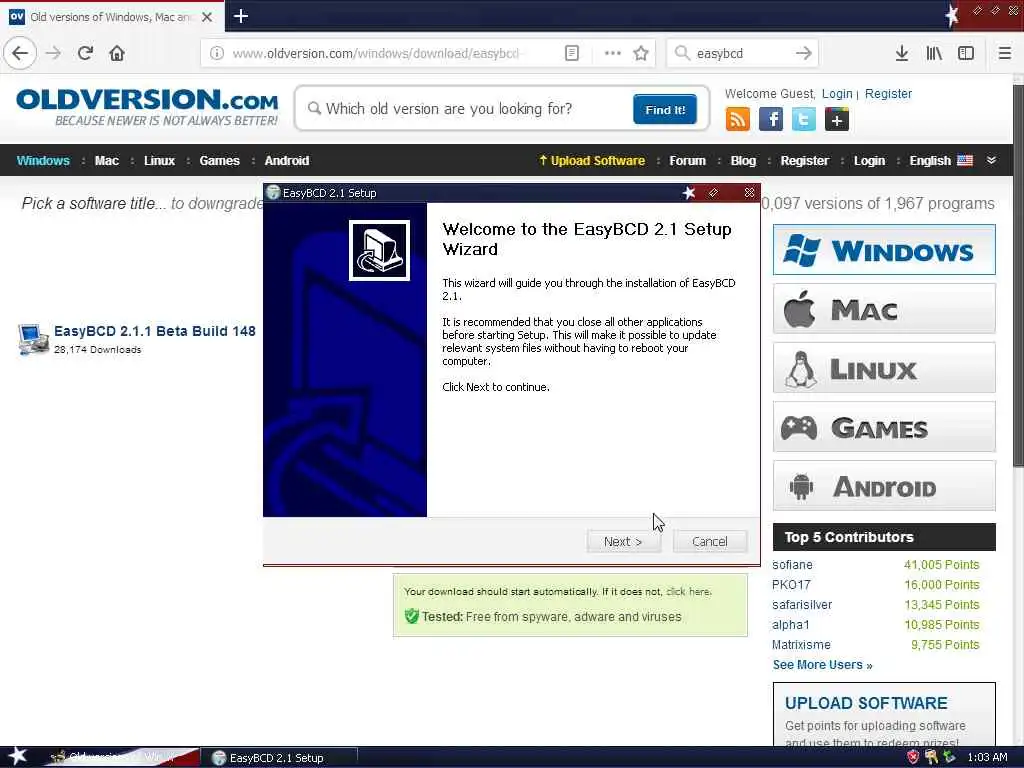Click the star start button on the taskbar
The width and height of the screenshot is (1024, 768).
(16, 756)
